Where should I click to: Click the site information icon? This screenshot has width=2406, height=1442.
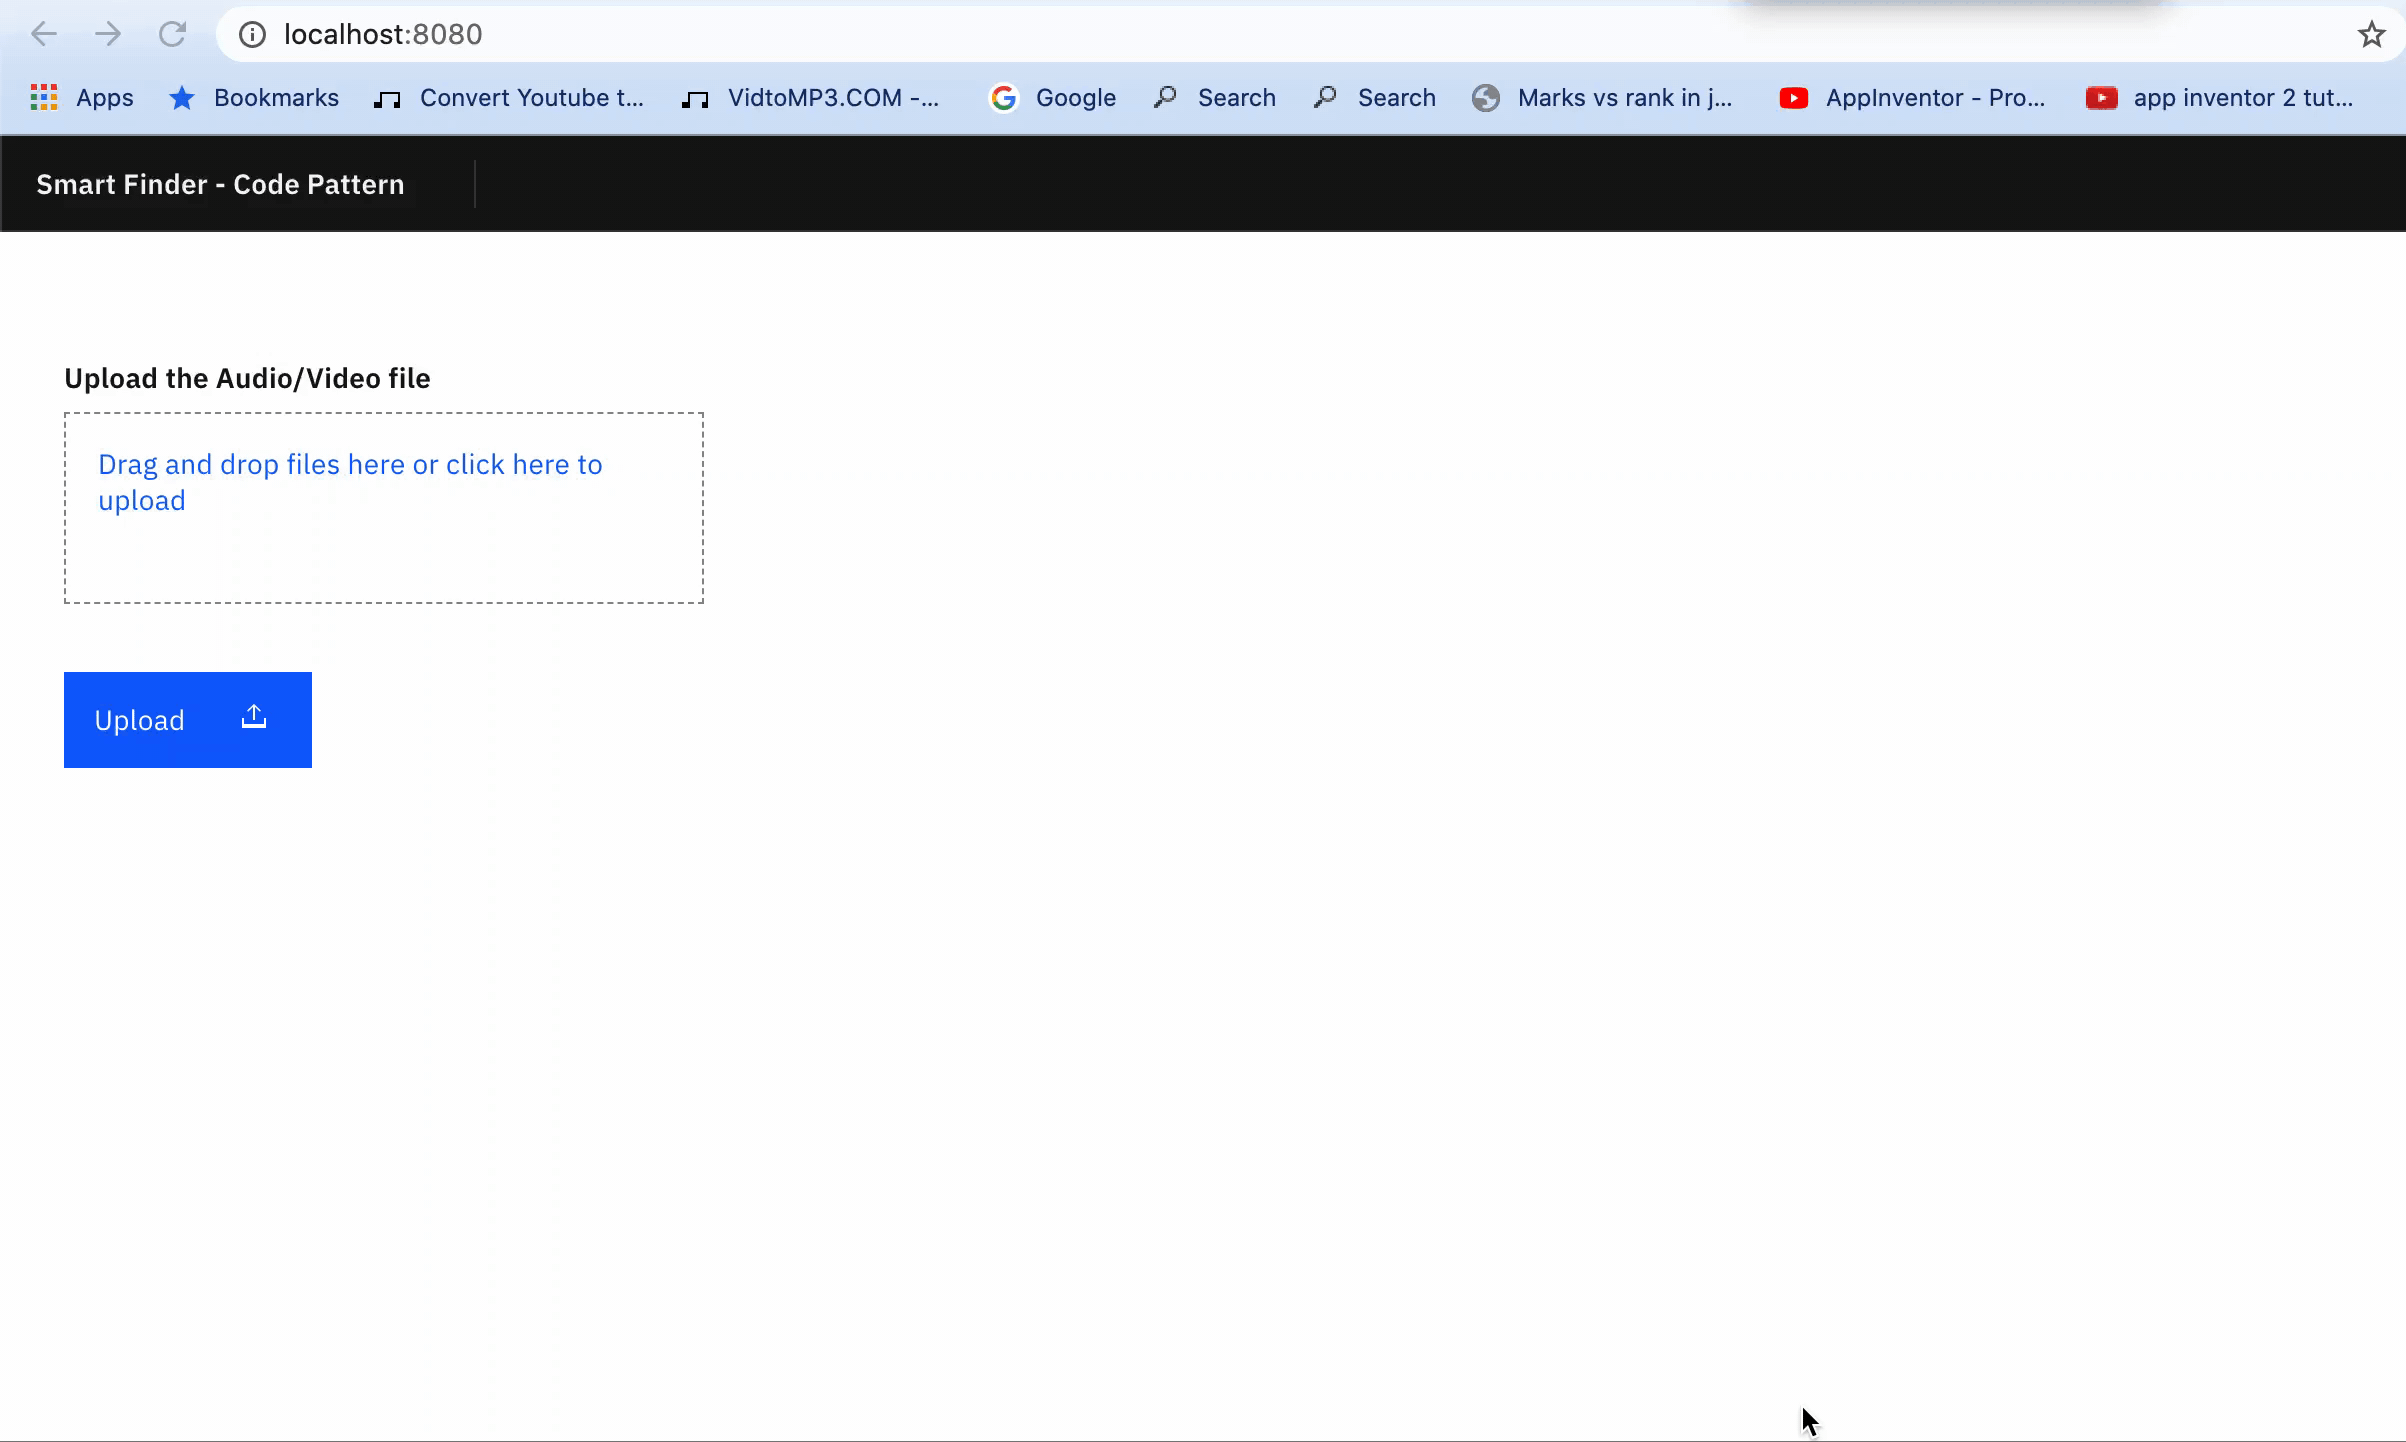coord(252,35)
